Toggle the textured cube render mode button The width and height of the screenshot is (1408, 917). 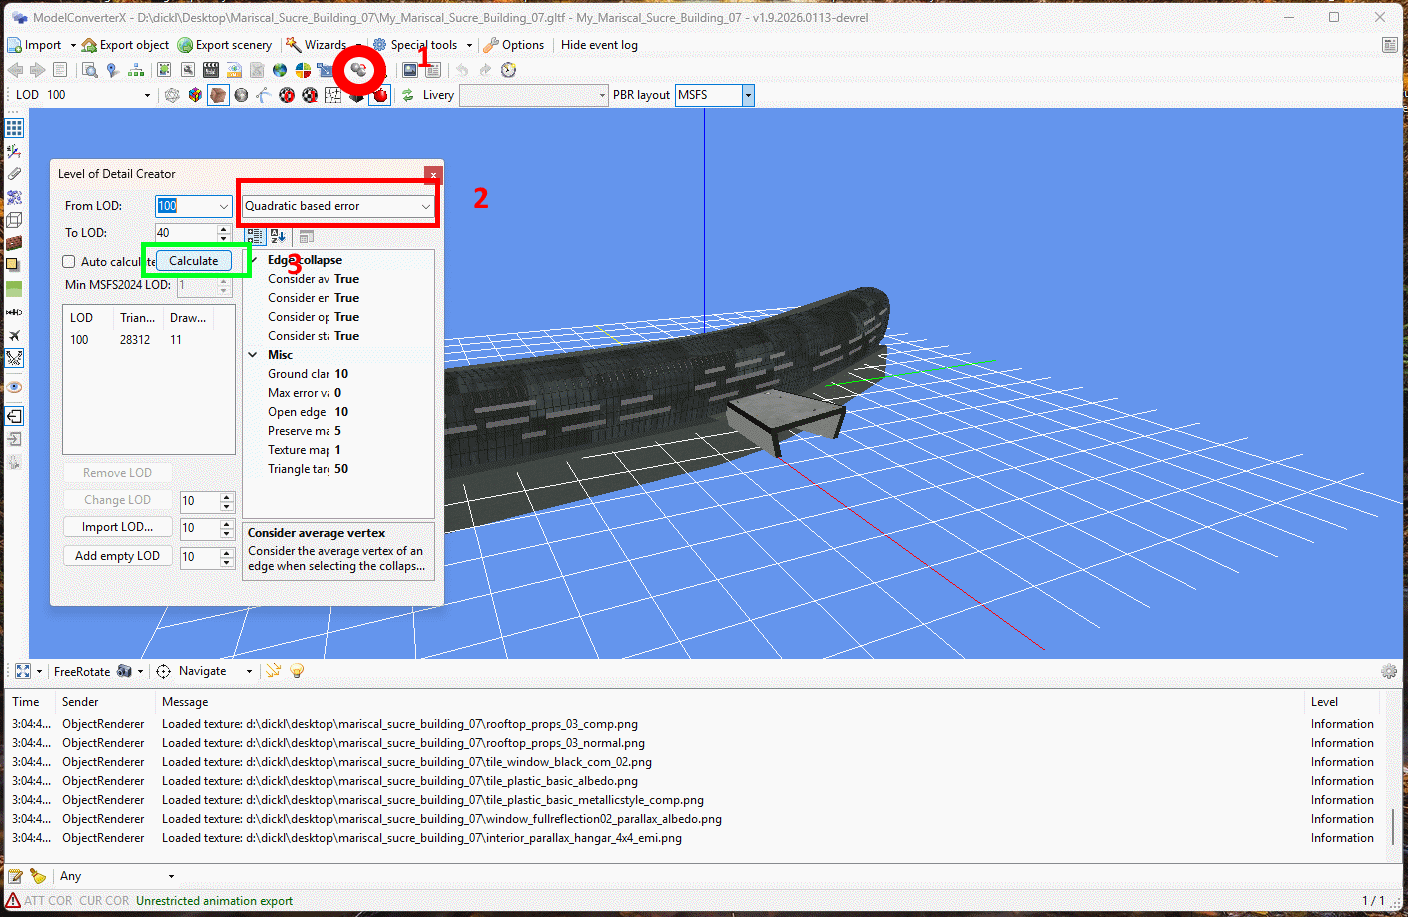point(218,95)
